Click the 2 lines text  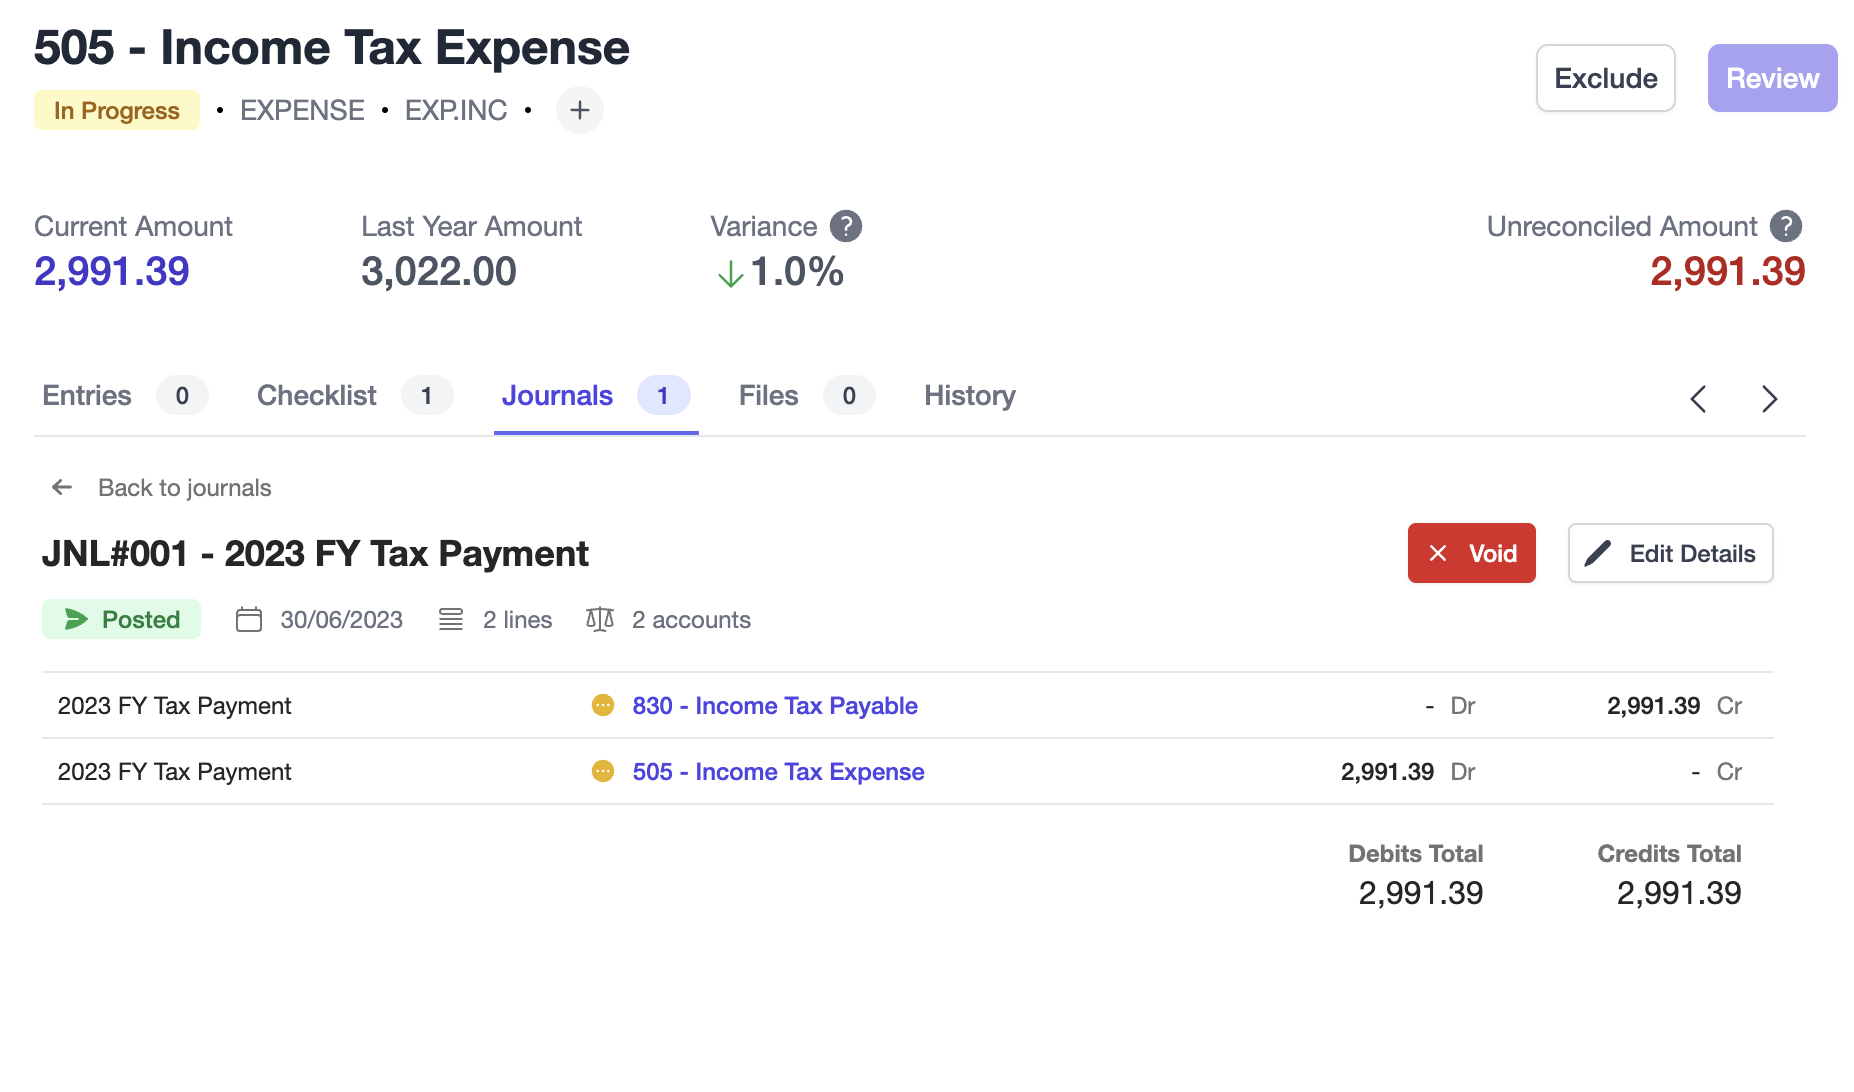[517, 620]
